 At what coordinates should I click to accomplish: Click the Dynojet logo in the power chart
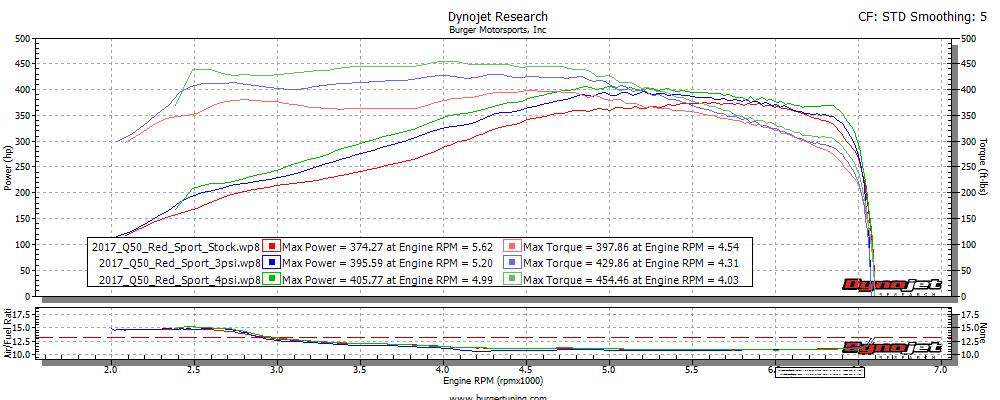click(892, 286)
